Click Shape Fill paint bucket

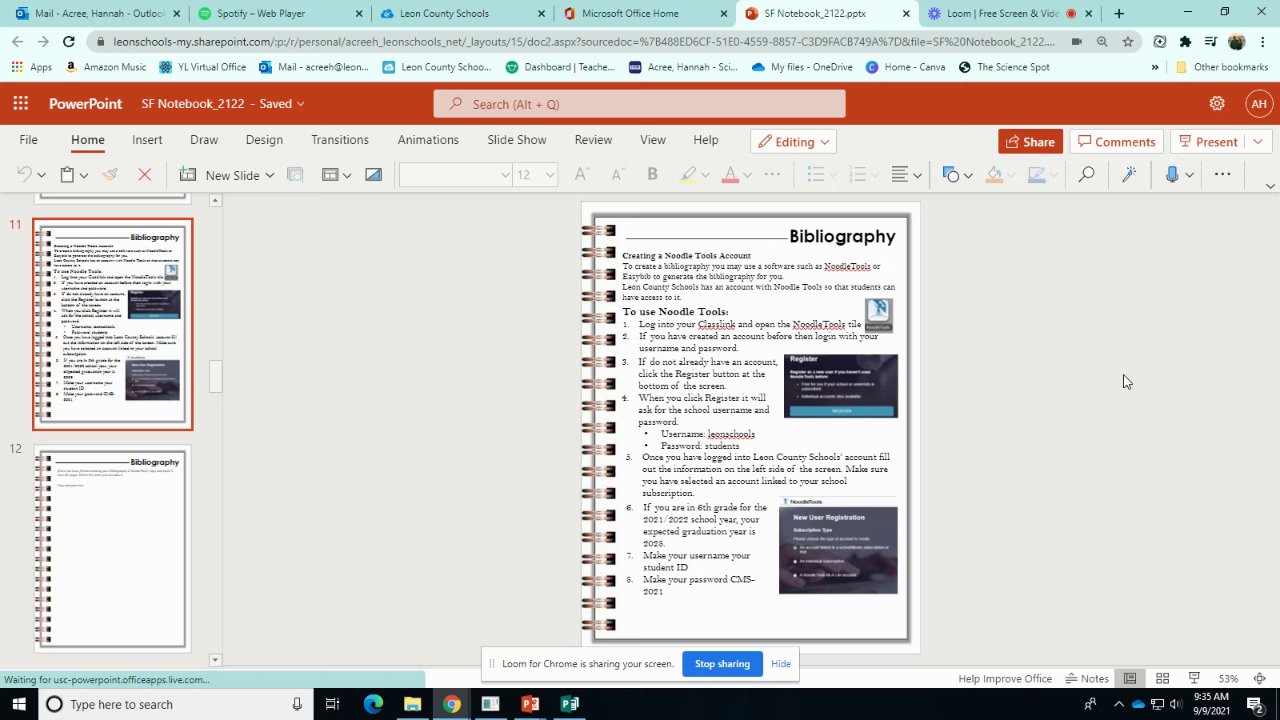pos(994,175)
